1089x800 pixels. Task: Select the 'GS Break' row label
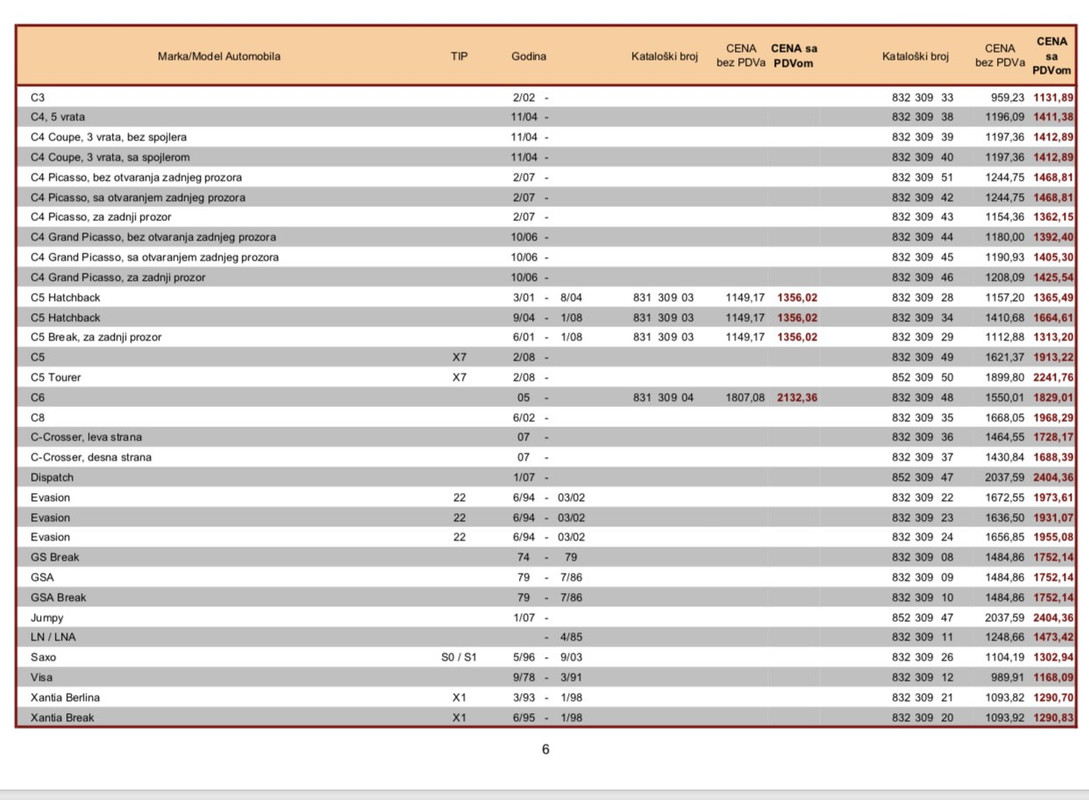pos(55,557)
